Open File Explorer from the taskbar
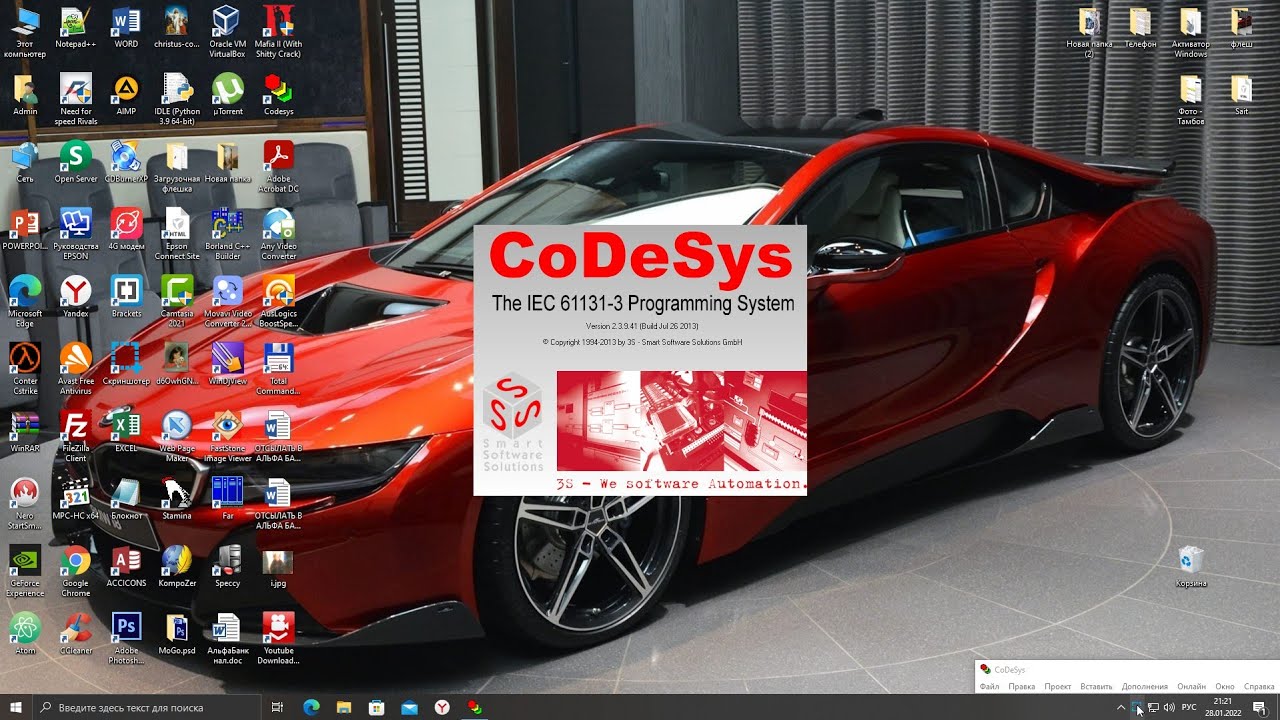1280x720 pixels. pos(343,707)
